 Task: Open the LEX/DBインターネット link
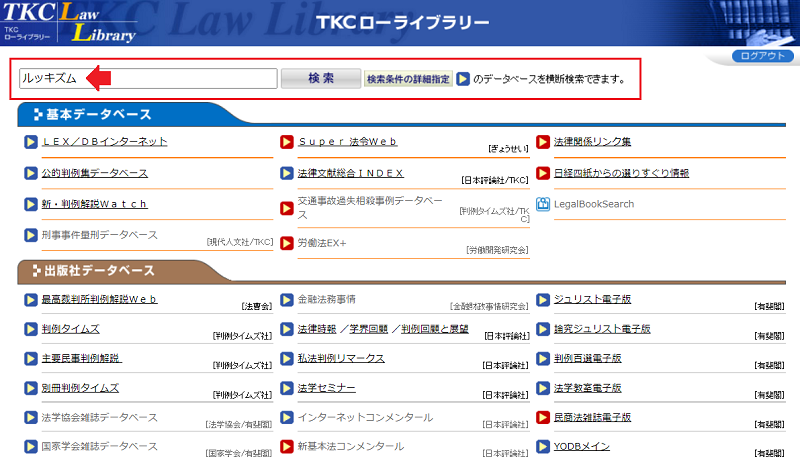(x=105, y=141)
